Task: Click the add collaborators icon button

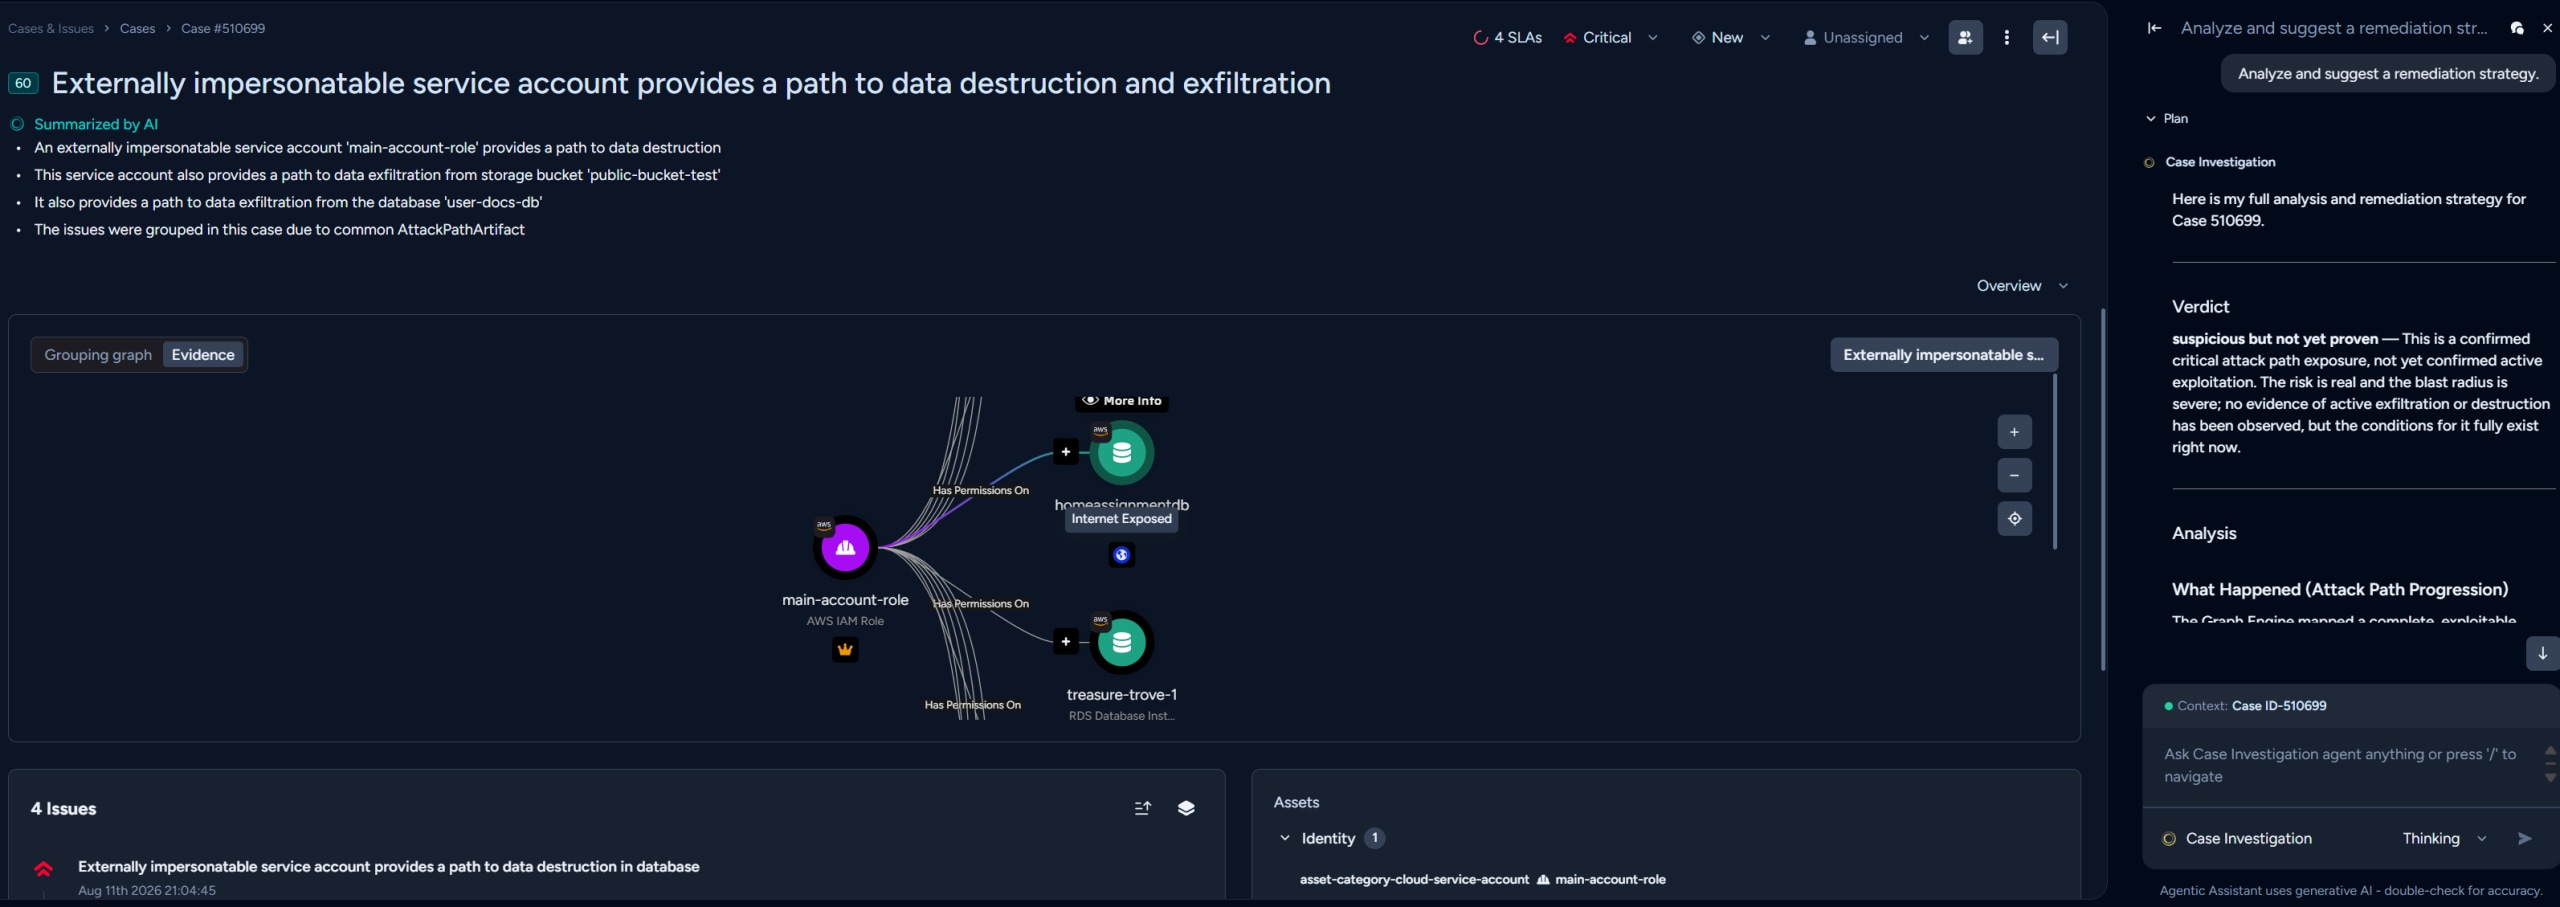Action: [x=1965, y=38]
